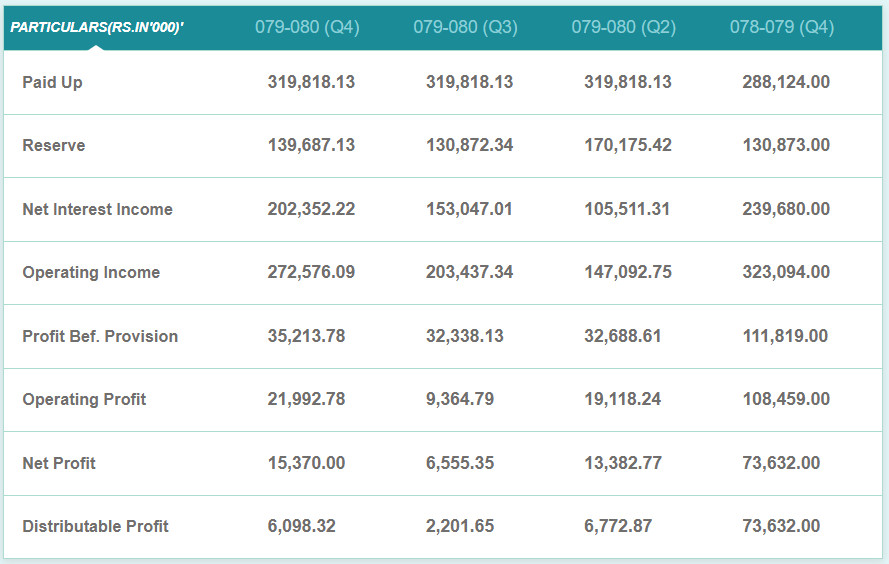This screenshot has width=889, height=564.
Task: Click the Operating Income row label
Action: [91, 272]
